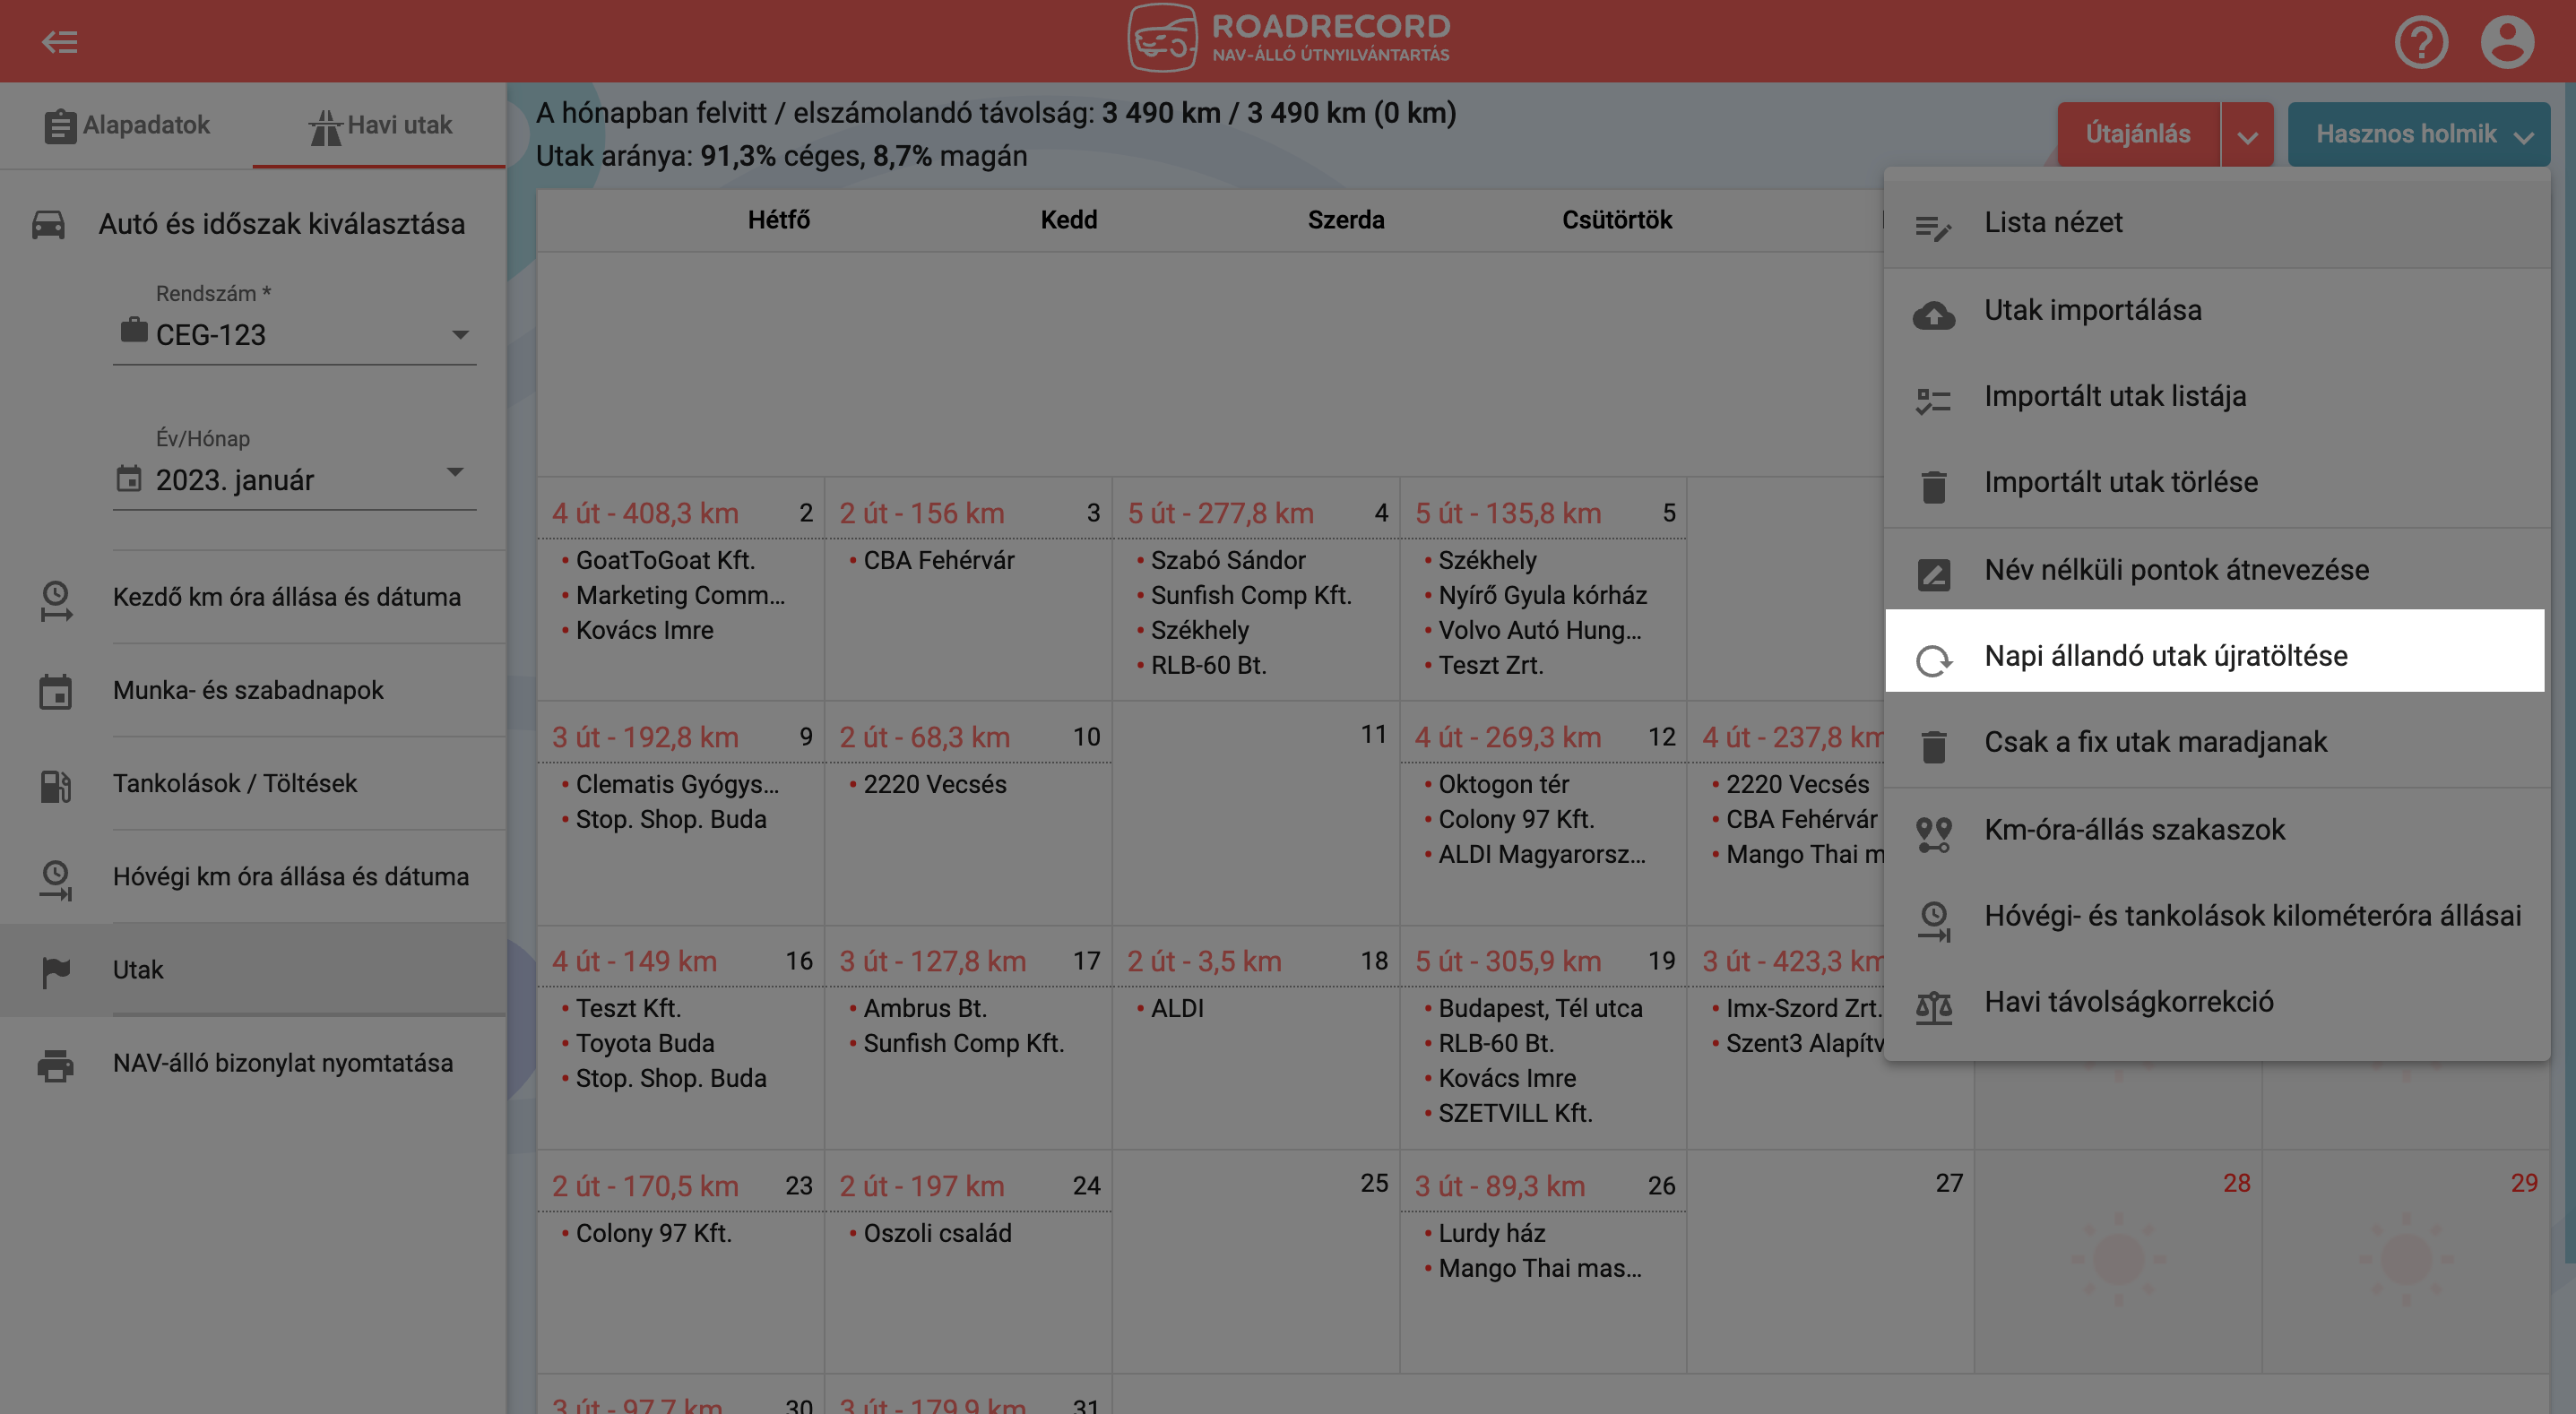The image size is (2576, 1414).
Task: Click trash icon beside Csak a fix utak
Action: tap(1933, 747)
